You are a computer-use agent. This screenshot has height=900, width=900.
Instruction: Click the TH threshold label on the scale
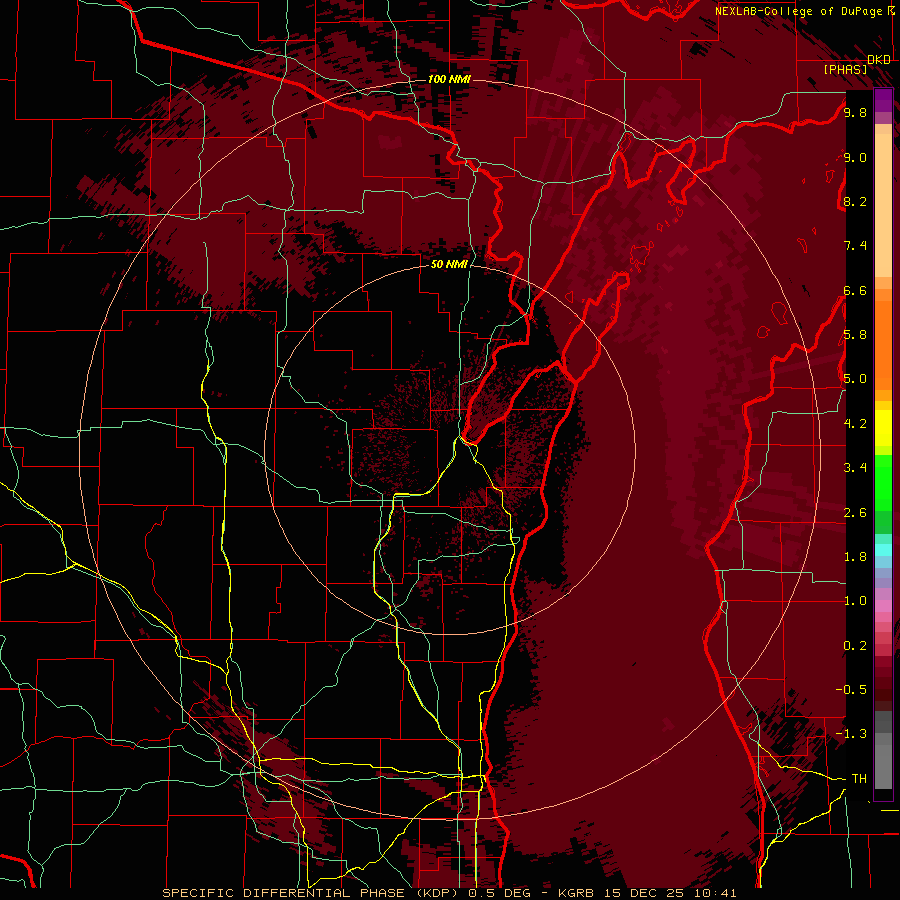859,778
